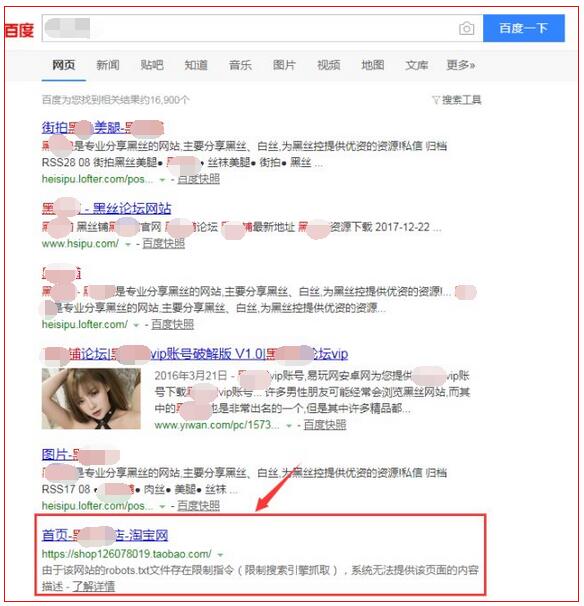Open 百度快照 for heisipu.lofter.com/ result
This screenshot has width=584, height=606.
coord(172,324)
